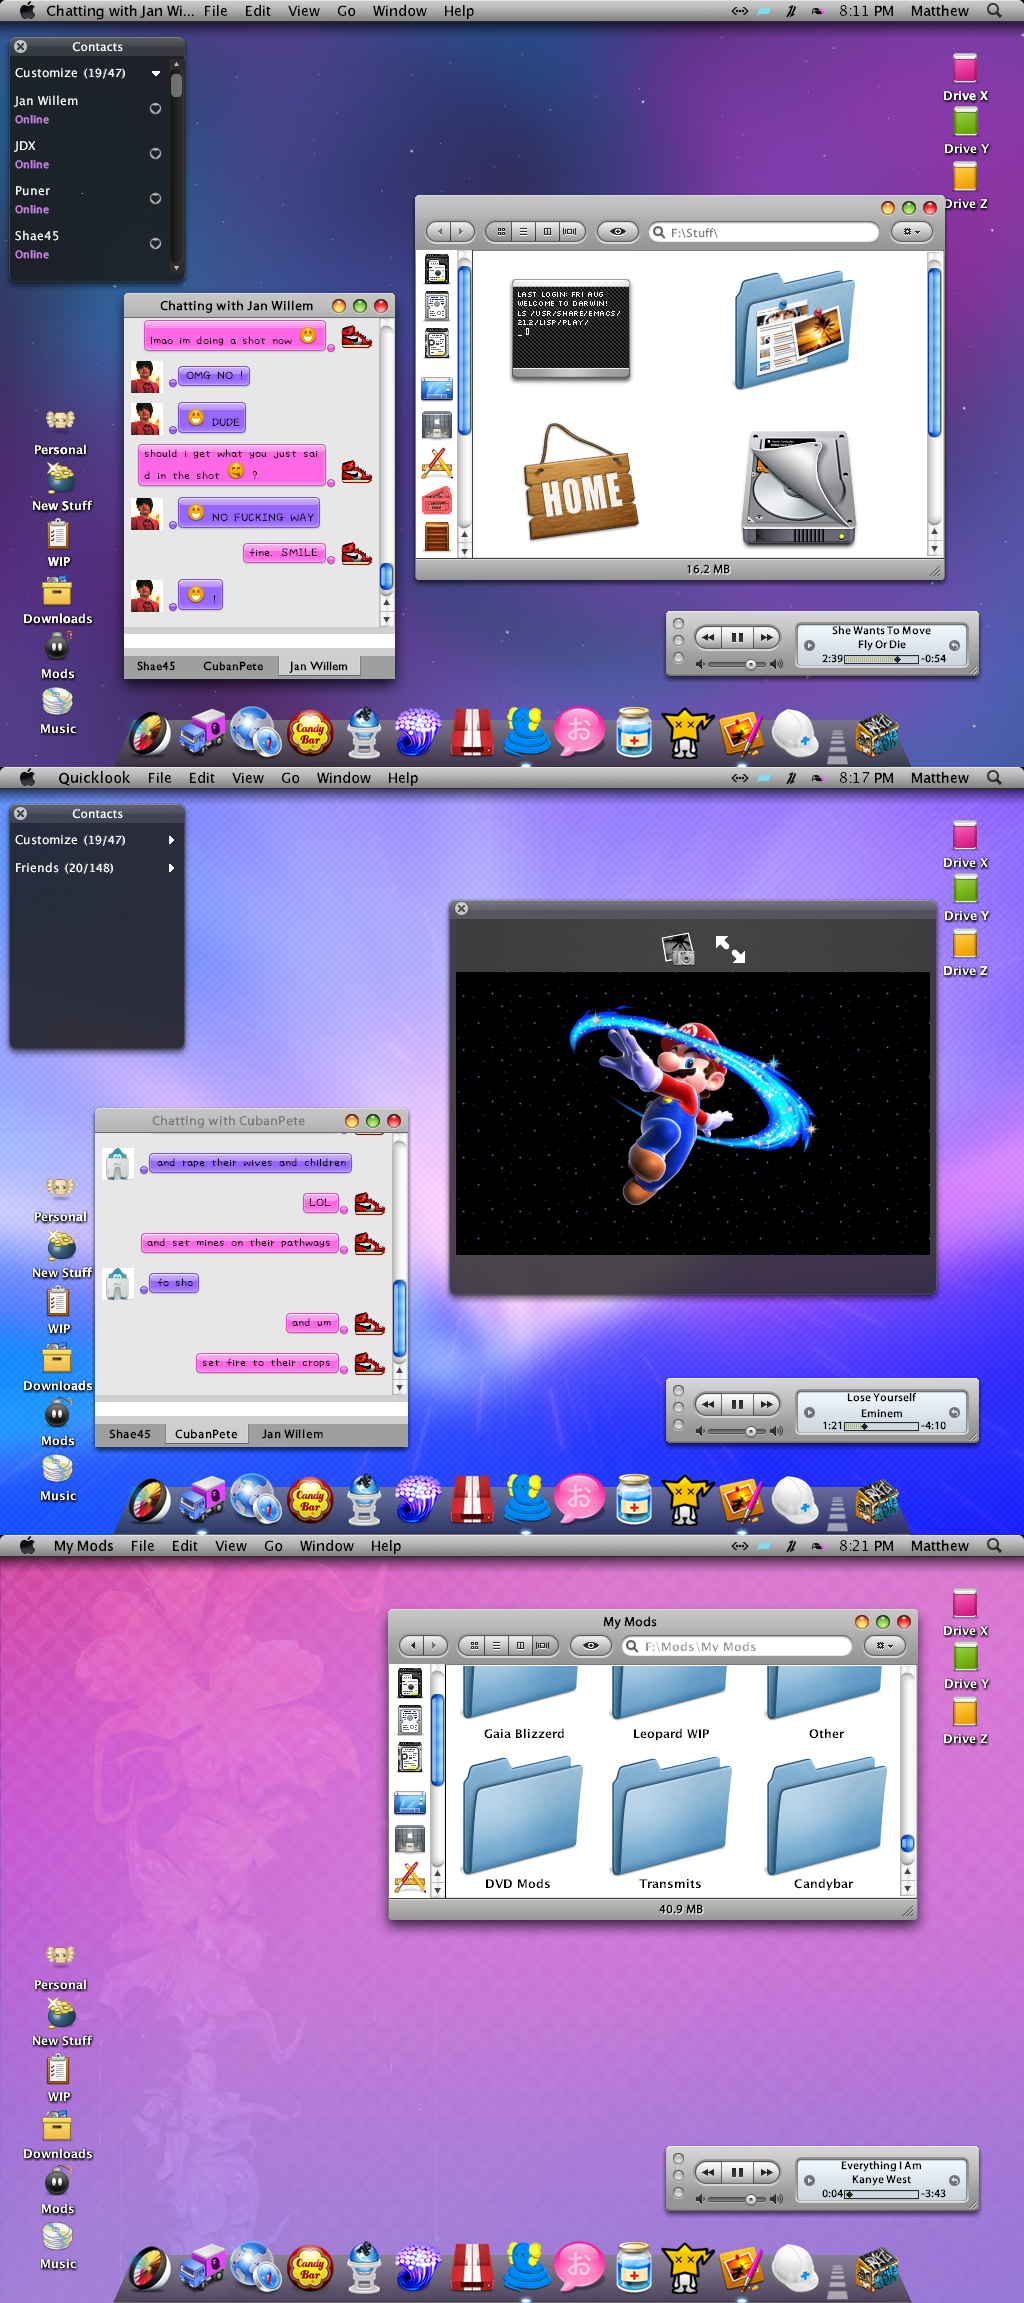
Task: Open pink speech-bubble app in the Quicklook desktop's dock
Action: 580,1499
